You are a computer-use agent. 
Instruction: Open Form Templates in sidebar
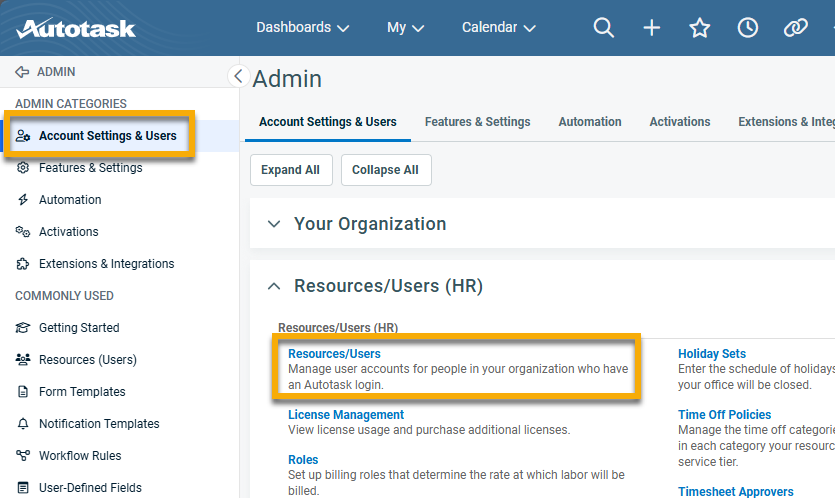[x=82, y=392]
